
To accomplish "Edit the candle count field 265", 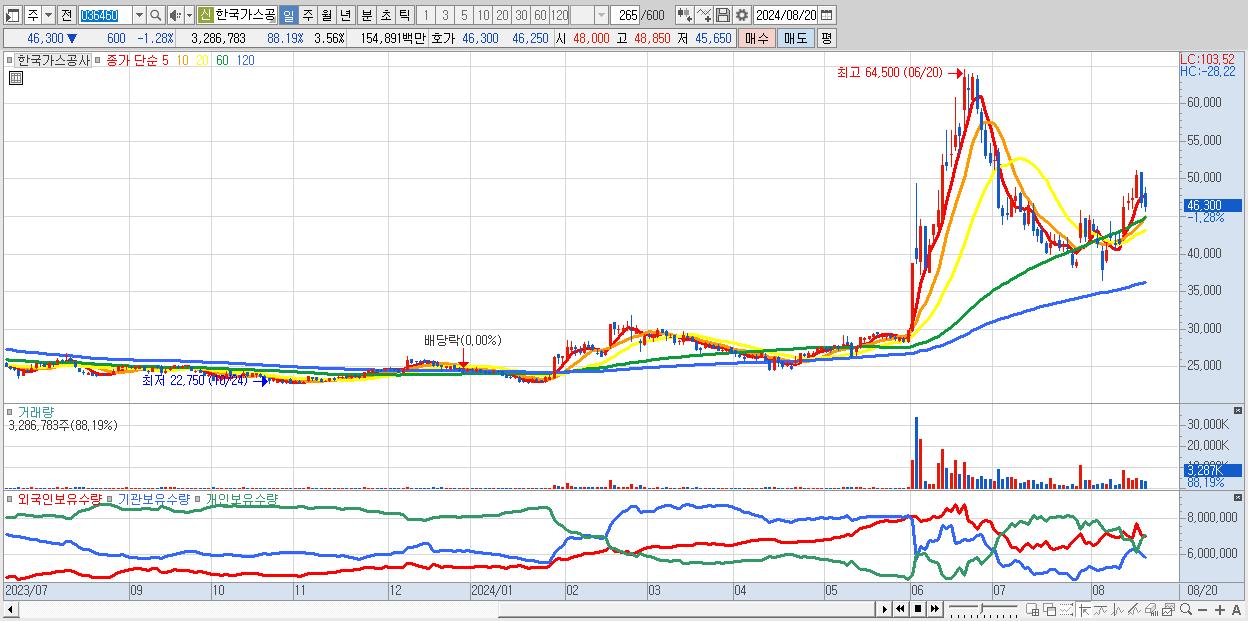I will [625, 15].
